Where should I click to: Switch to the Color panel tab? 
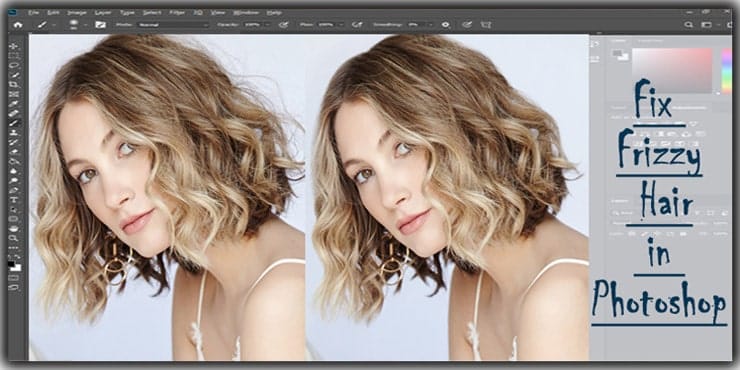618,41
